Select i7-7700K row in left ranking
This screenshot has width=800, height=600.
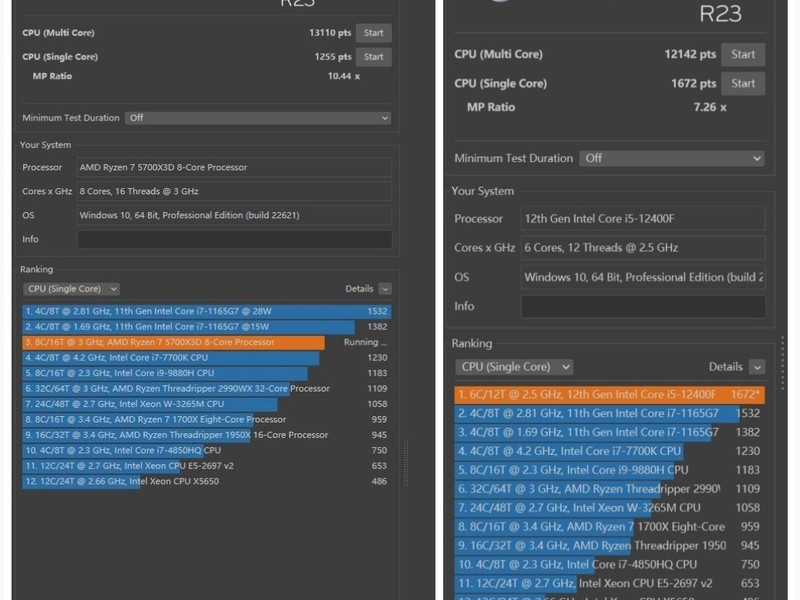207,358
